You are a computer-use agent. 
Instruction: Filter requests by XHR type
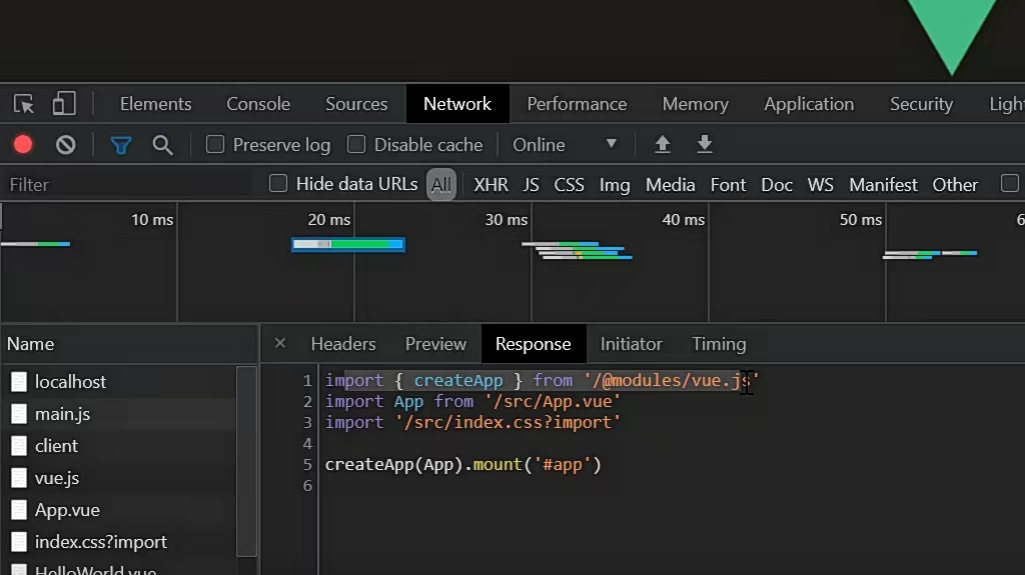click(491, 185)
